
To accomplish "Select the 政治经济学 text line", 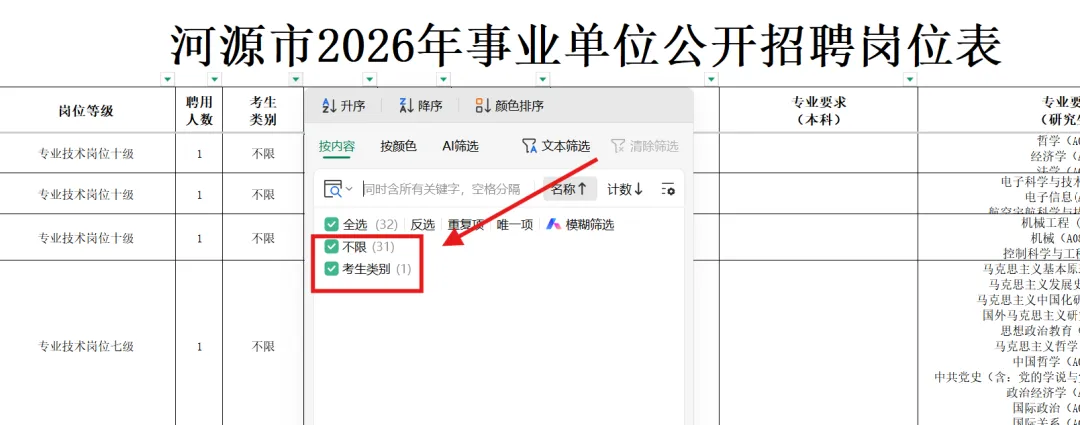I will coord(1043,393).
